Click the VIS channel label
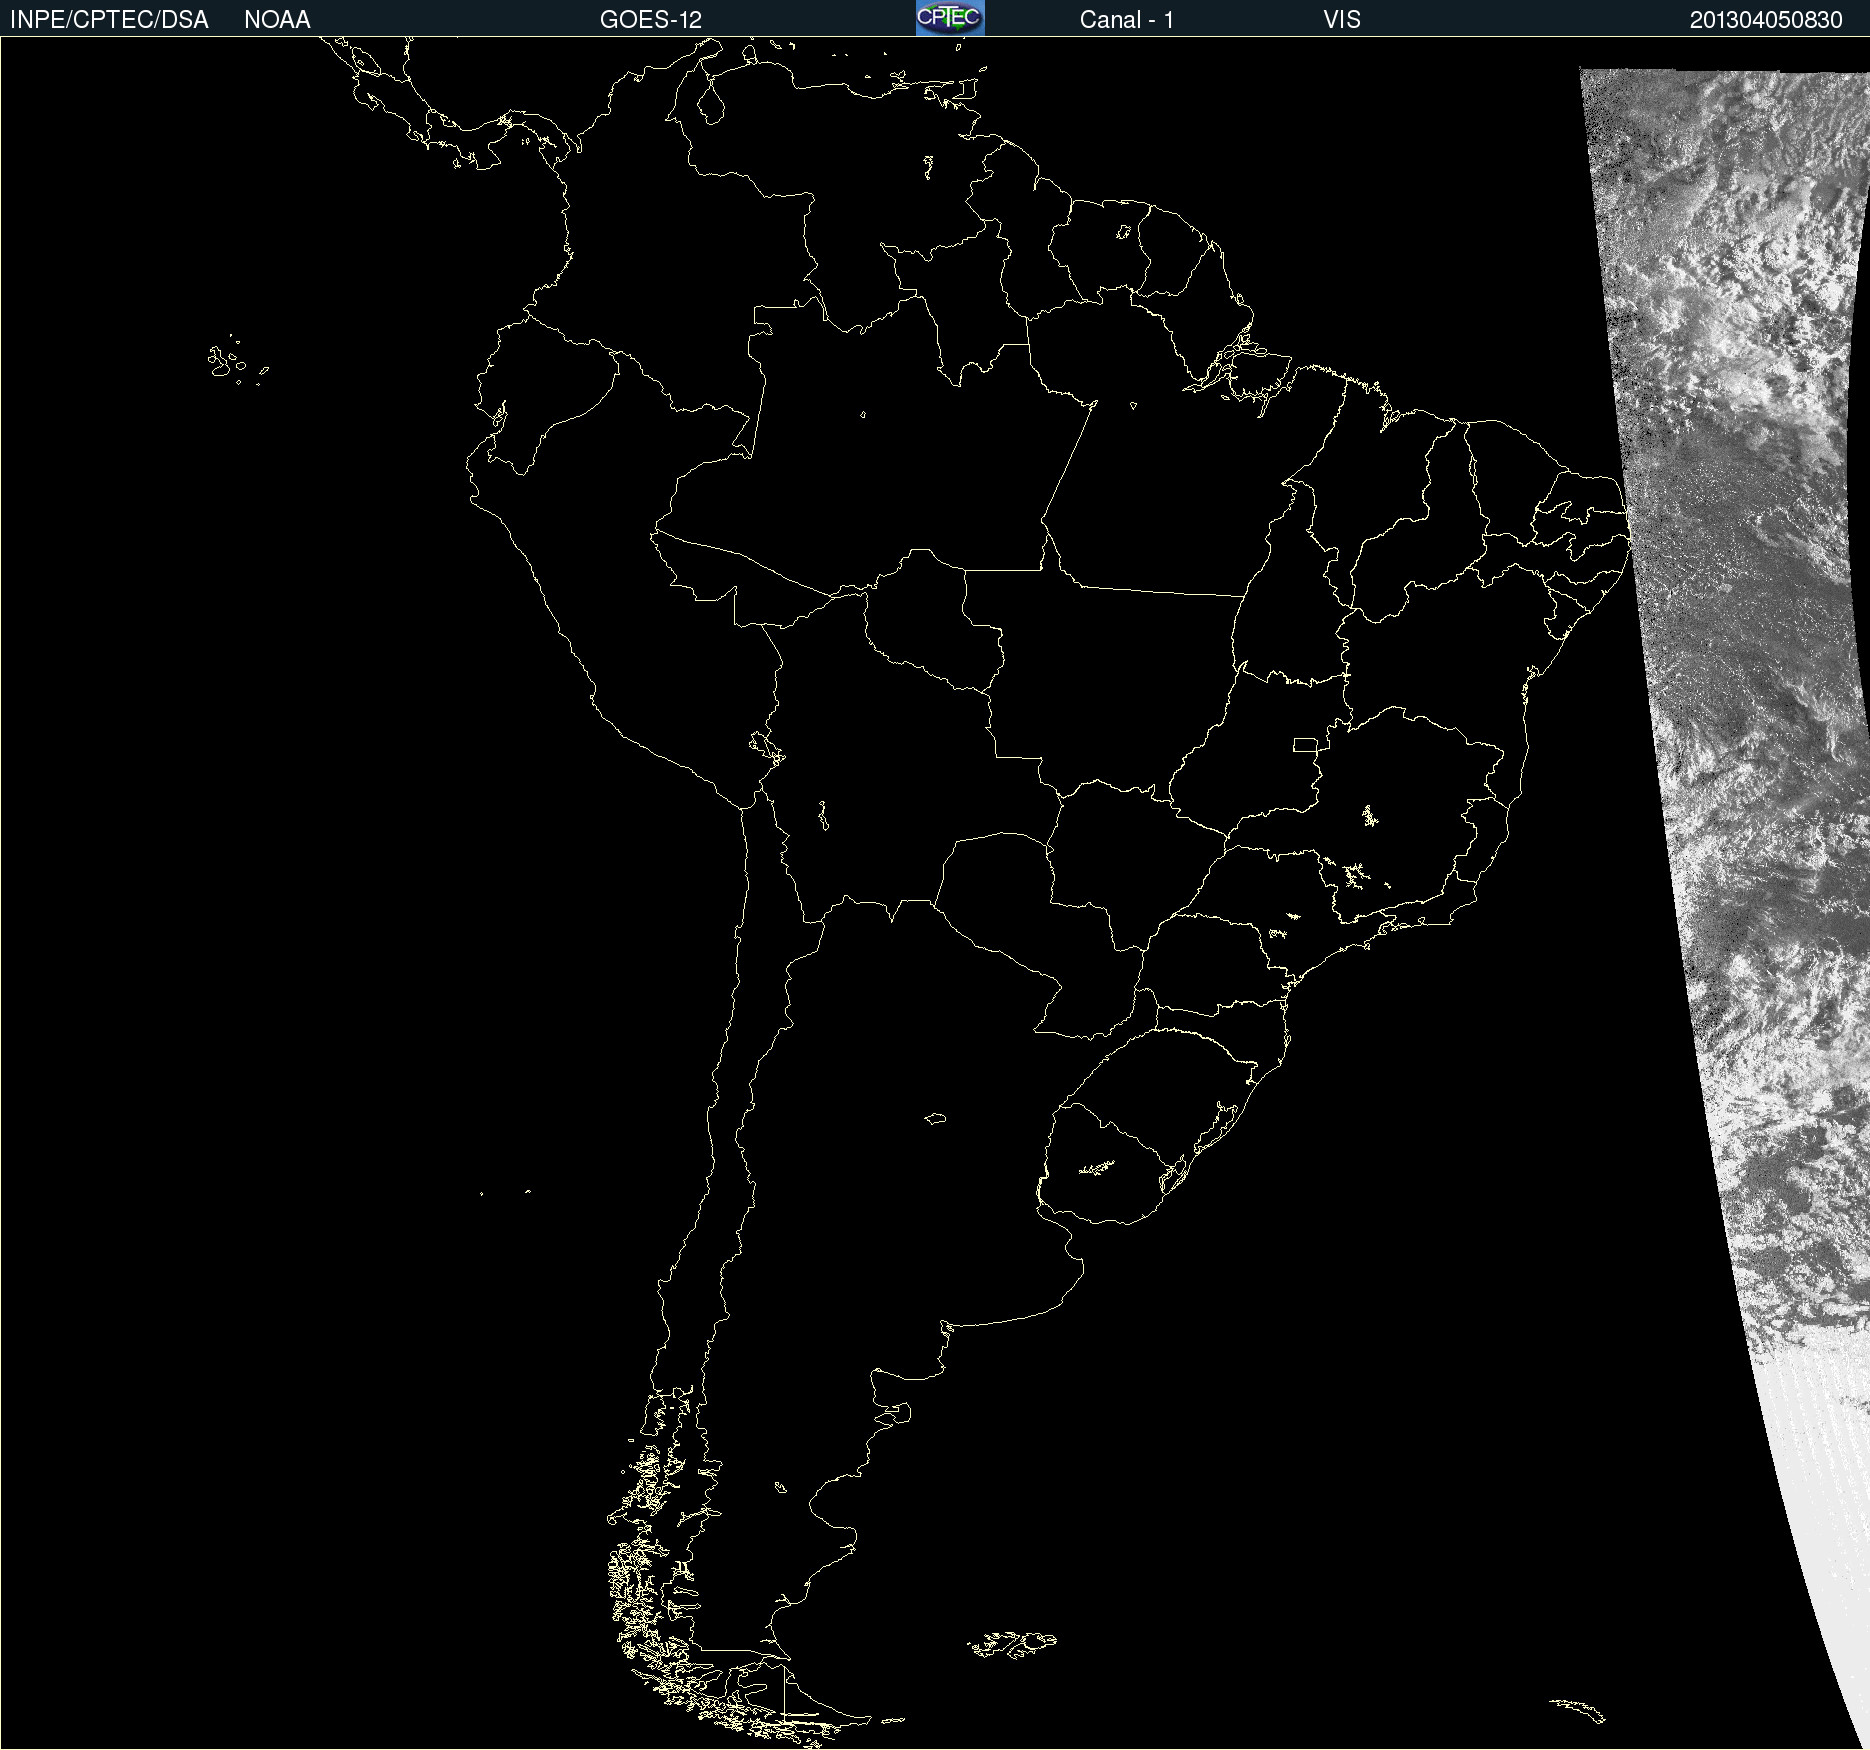Viewport: 1870px width, 1750px height. 1342,20
